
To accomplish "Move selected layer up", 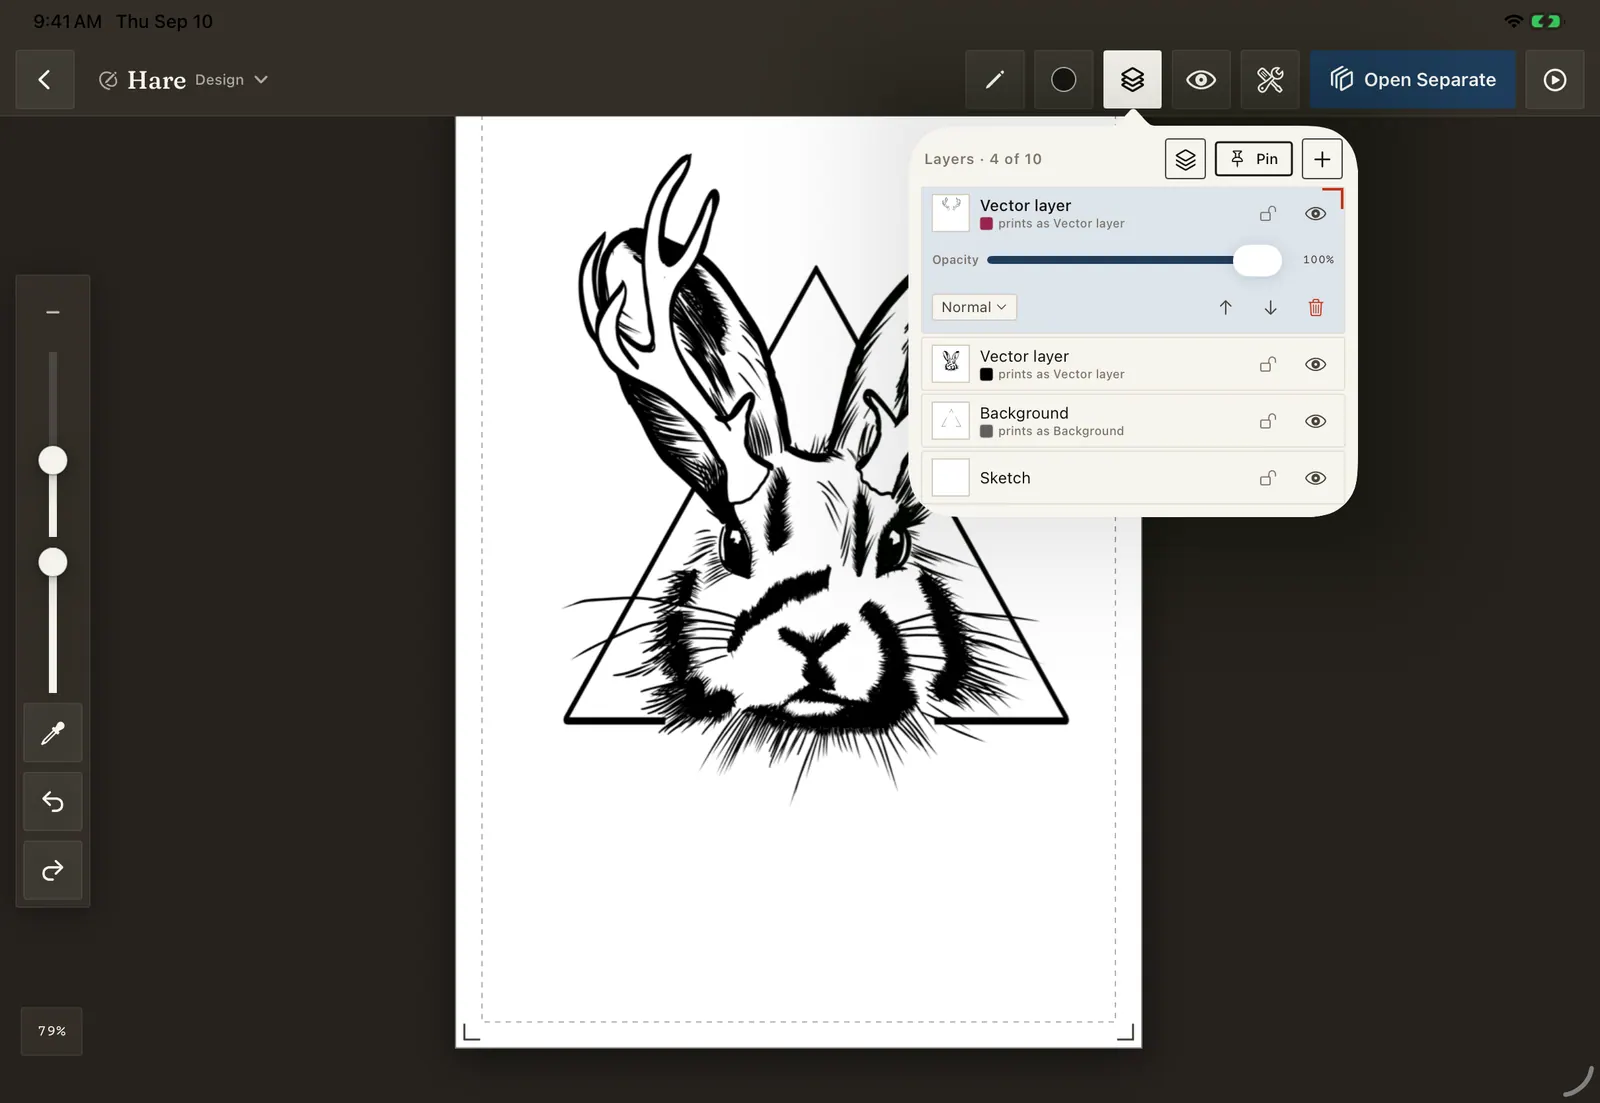I will 1225,307.
